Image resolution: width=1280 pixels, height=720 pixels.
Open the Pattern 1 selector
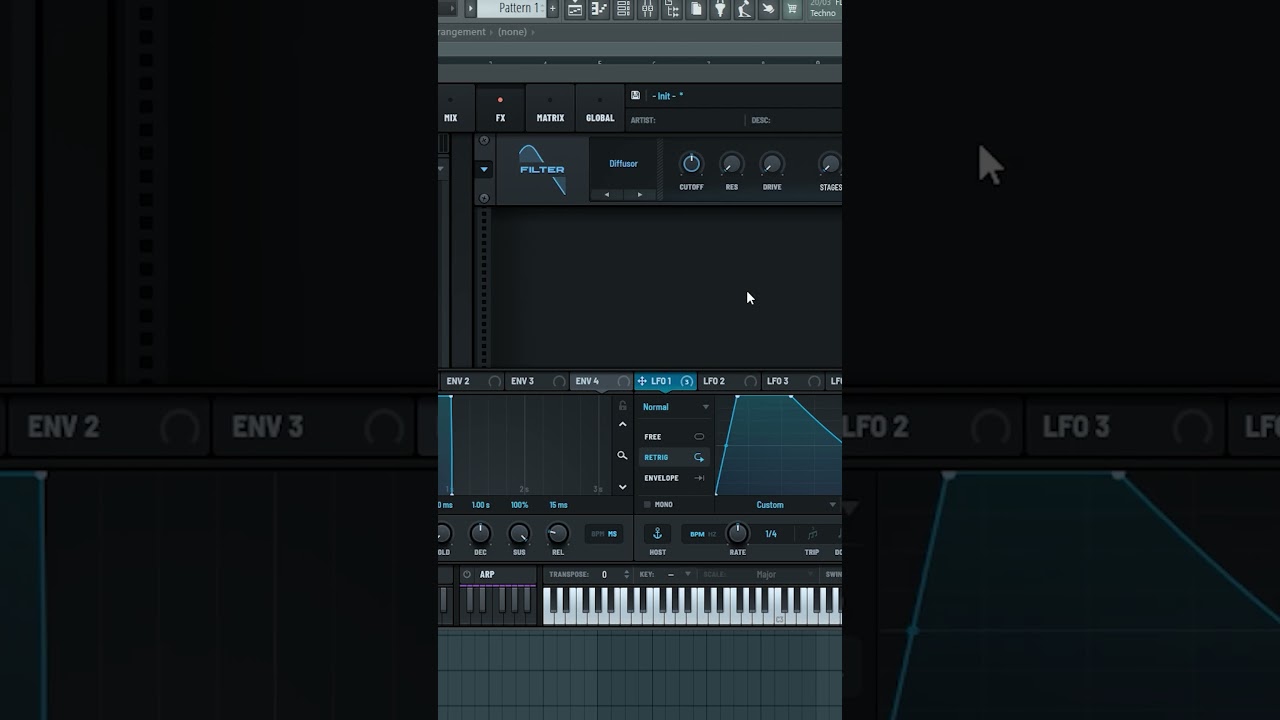(511, 9)
